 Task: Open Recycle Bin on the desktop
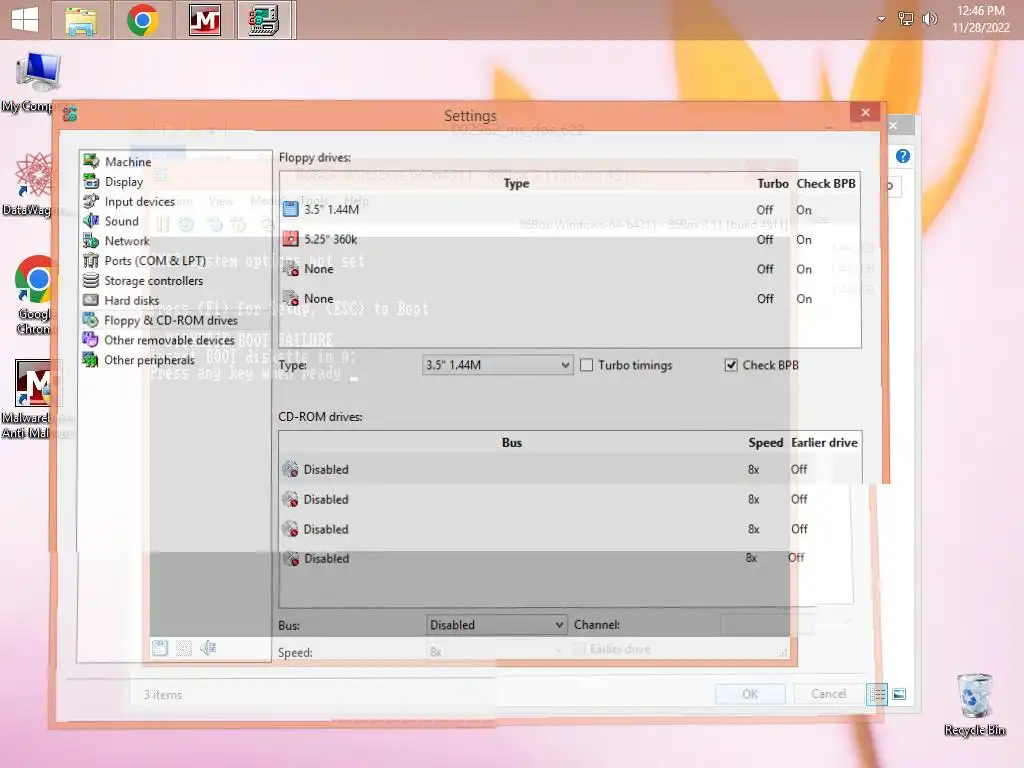(x=974, y=705)
